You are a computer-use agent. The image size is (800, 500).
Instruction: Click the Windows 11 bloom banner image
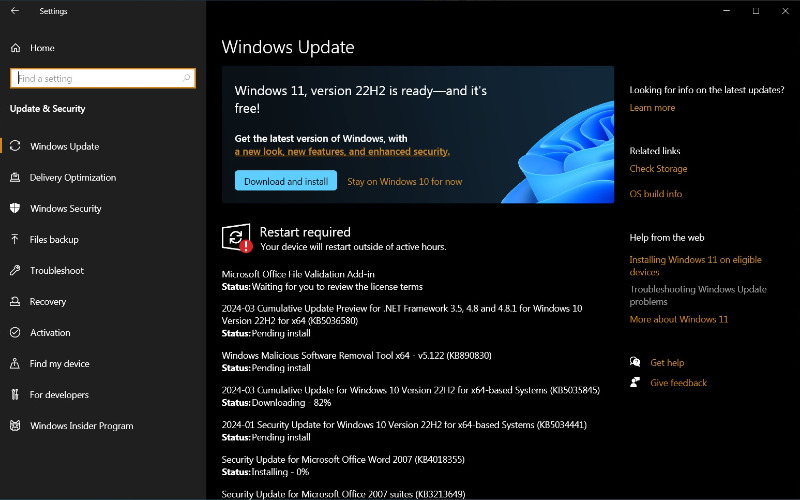pos(559,153)
